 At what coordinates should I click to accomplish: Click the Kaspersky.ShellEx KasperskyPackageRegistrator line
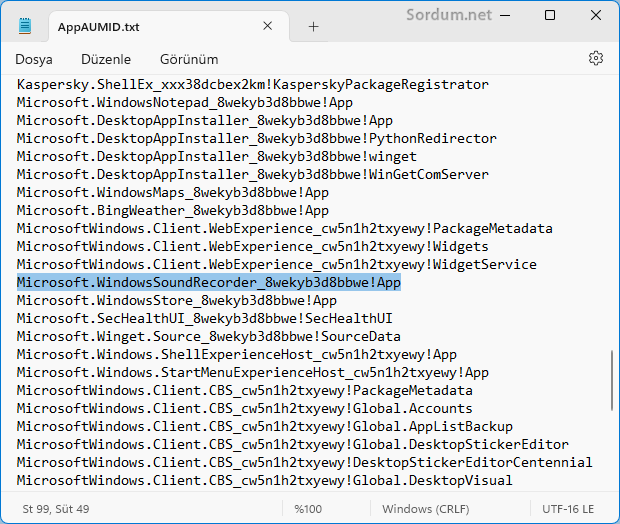pos(253,85)
